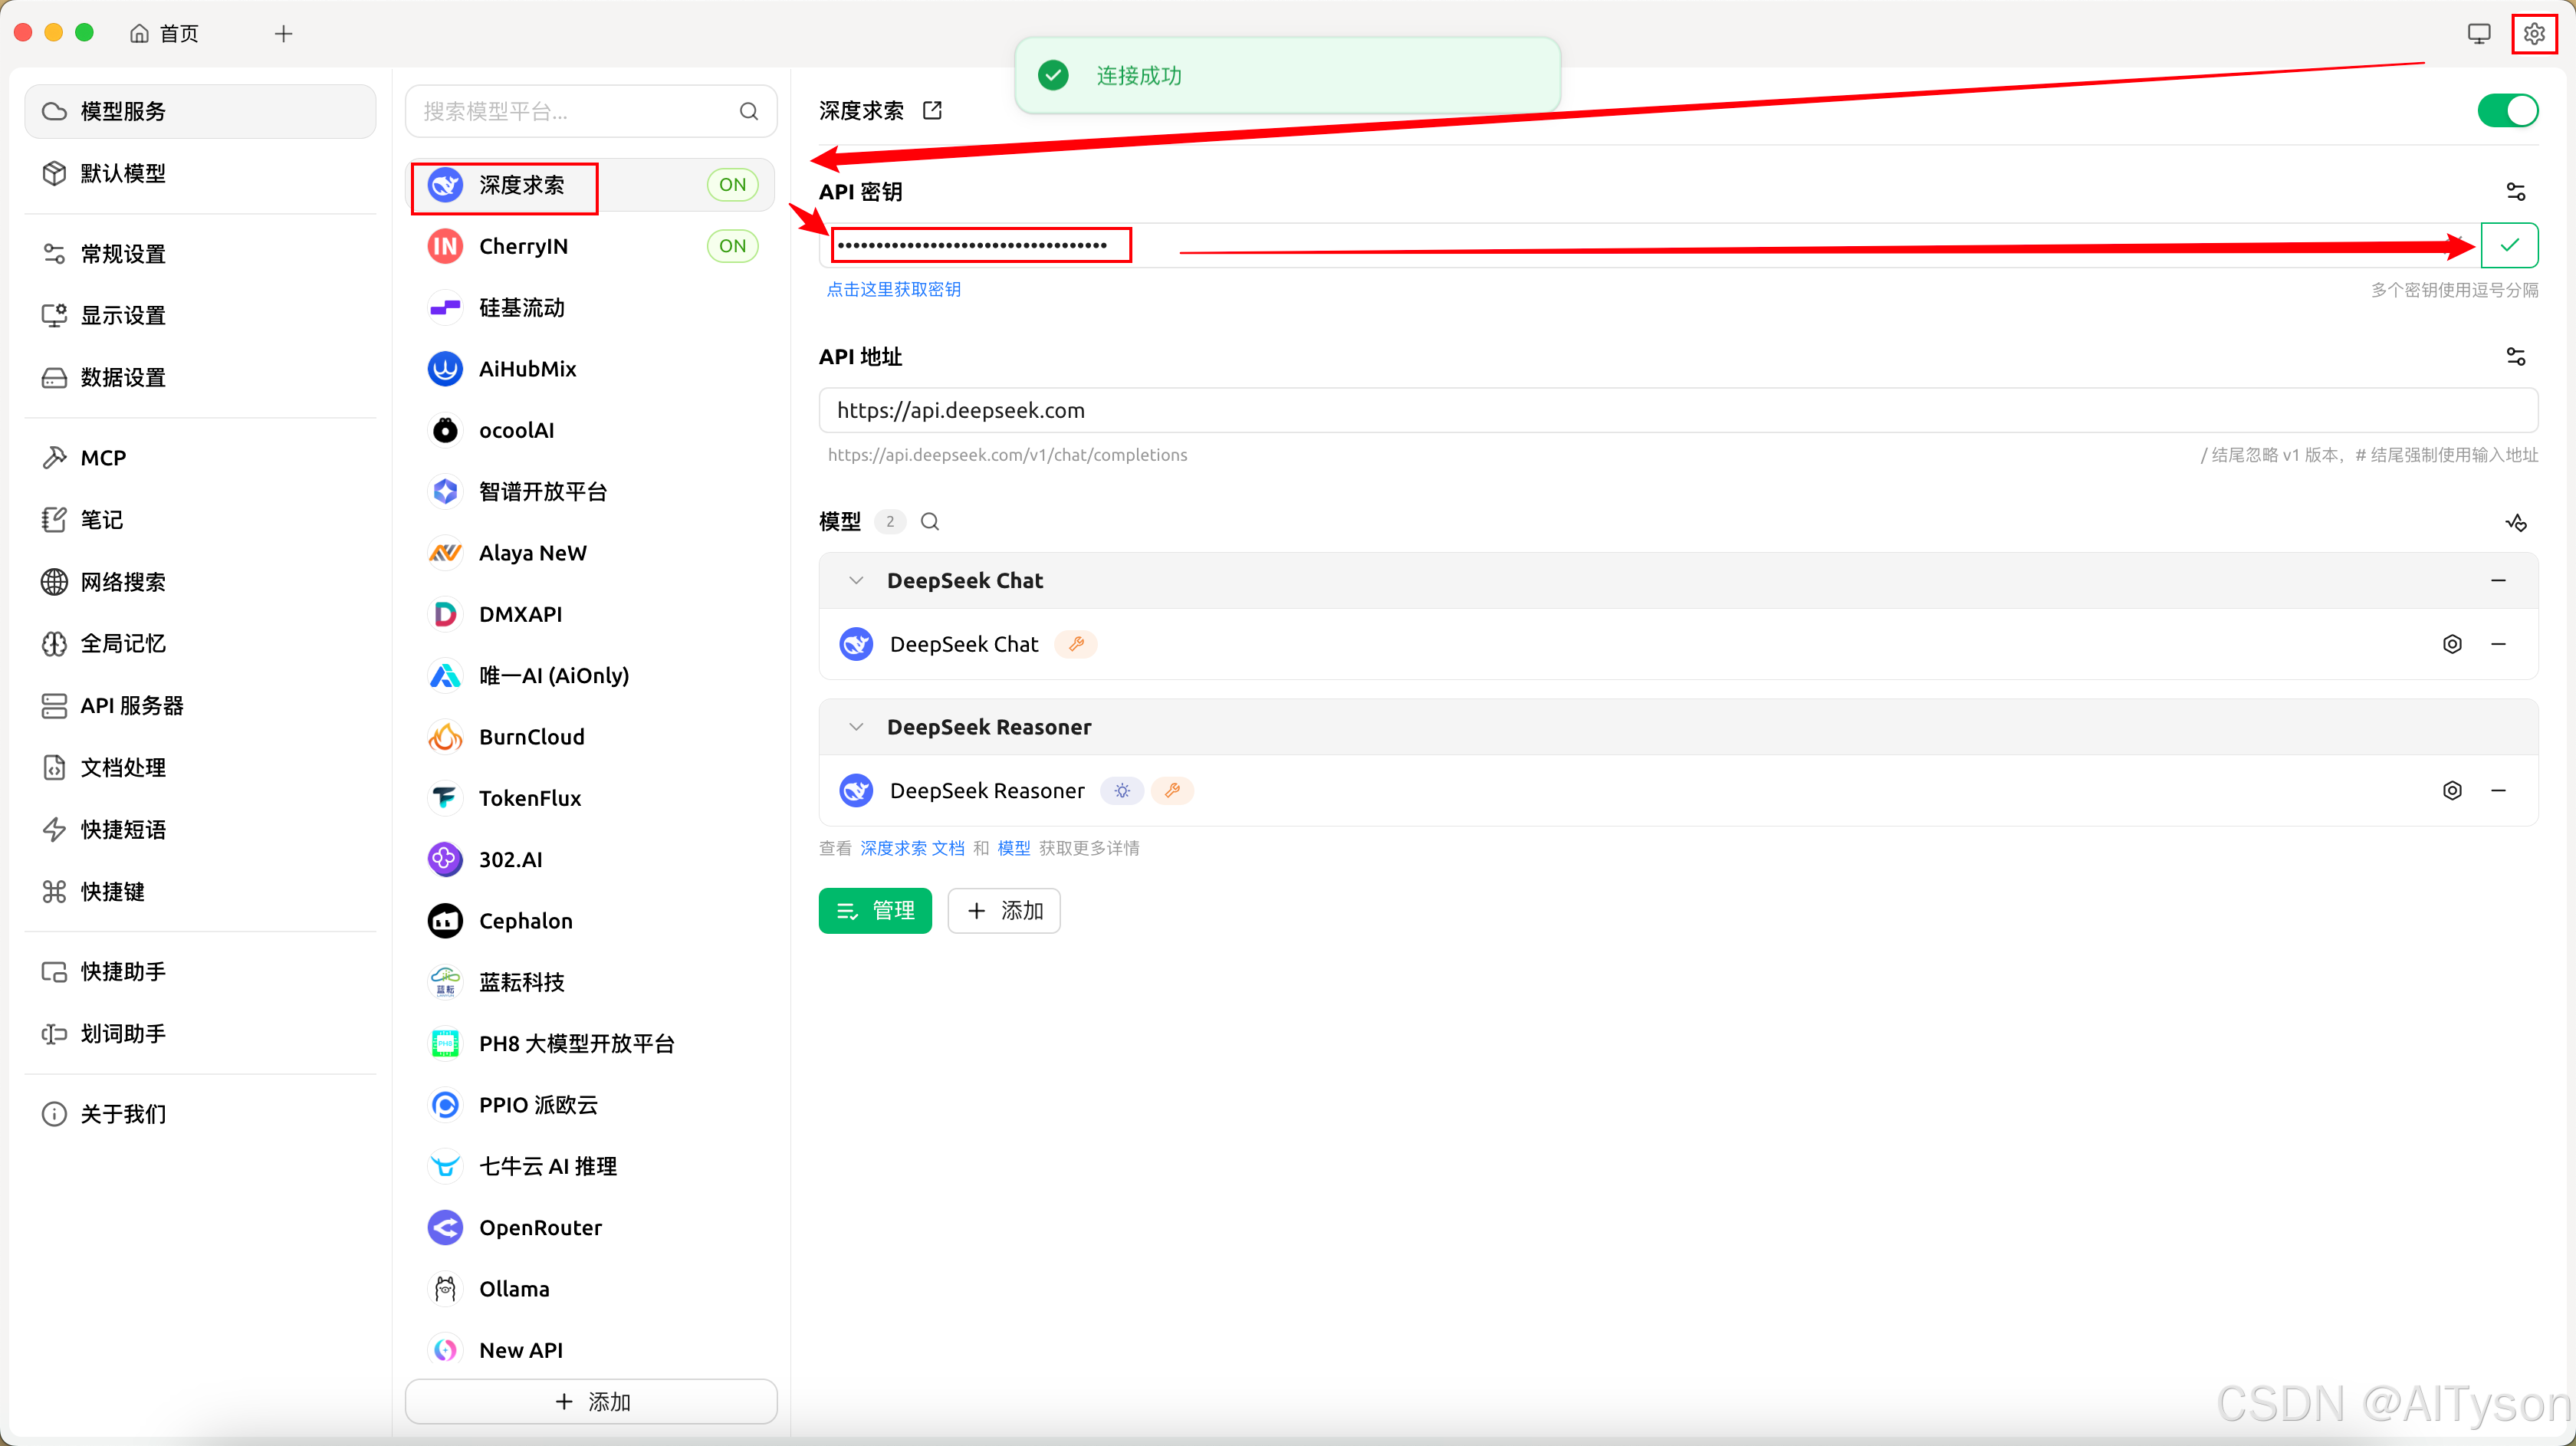Switch to the 首页 tab

point(165,32)
